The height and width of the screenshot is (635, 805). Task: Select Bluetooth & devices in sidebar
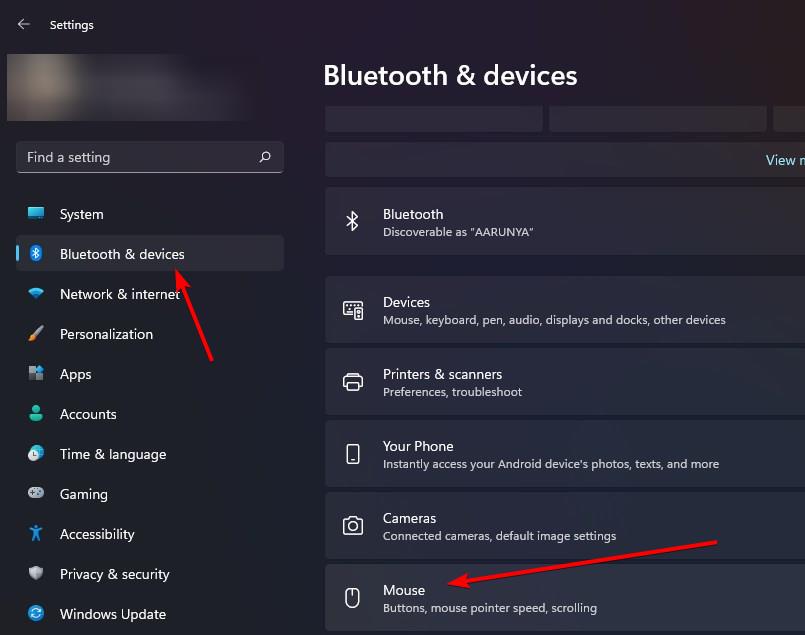122,254
